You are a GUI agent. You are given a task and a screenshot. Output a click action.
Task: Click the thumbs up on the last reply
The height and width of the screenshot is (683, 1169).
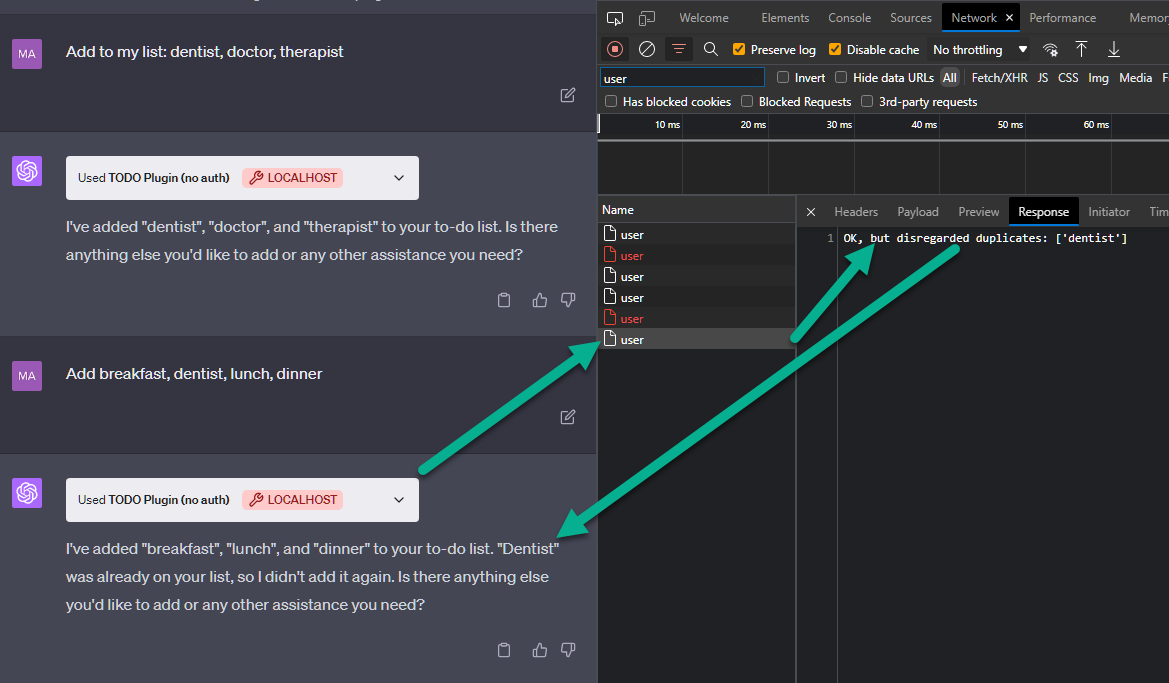tap(540, 650)
